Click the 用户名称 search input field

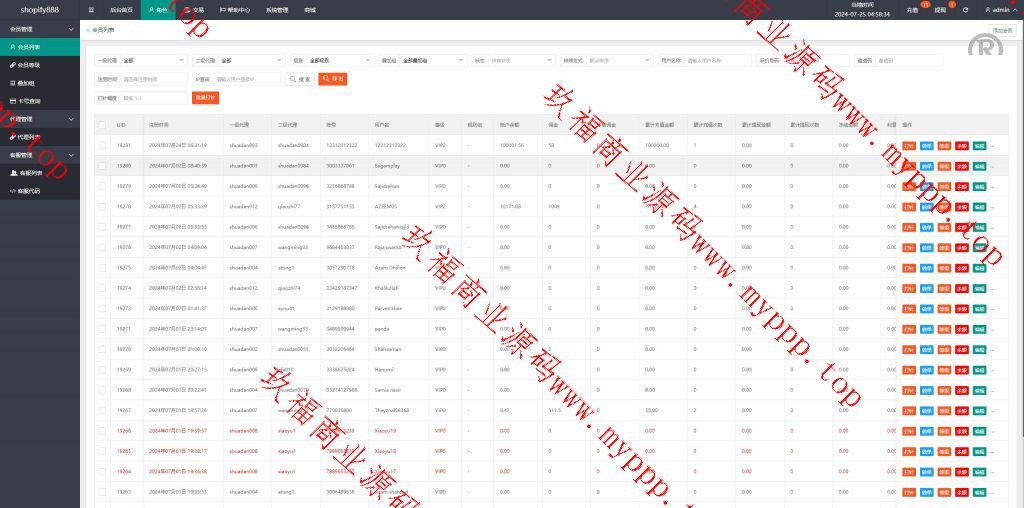(x=716, y=60)
